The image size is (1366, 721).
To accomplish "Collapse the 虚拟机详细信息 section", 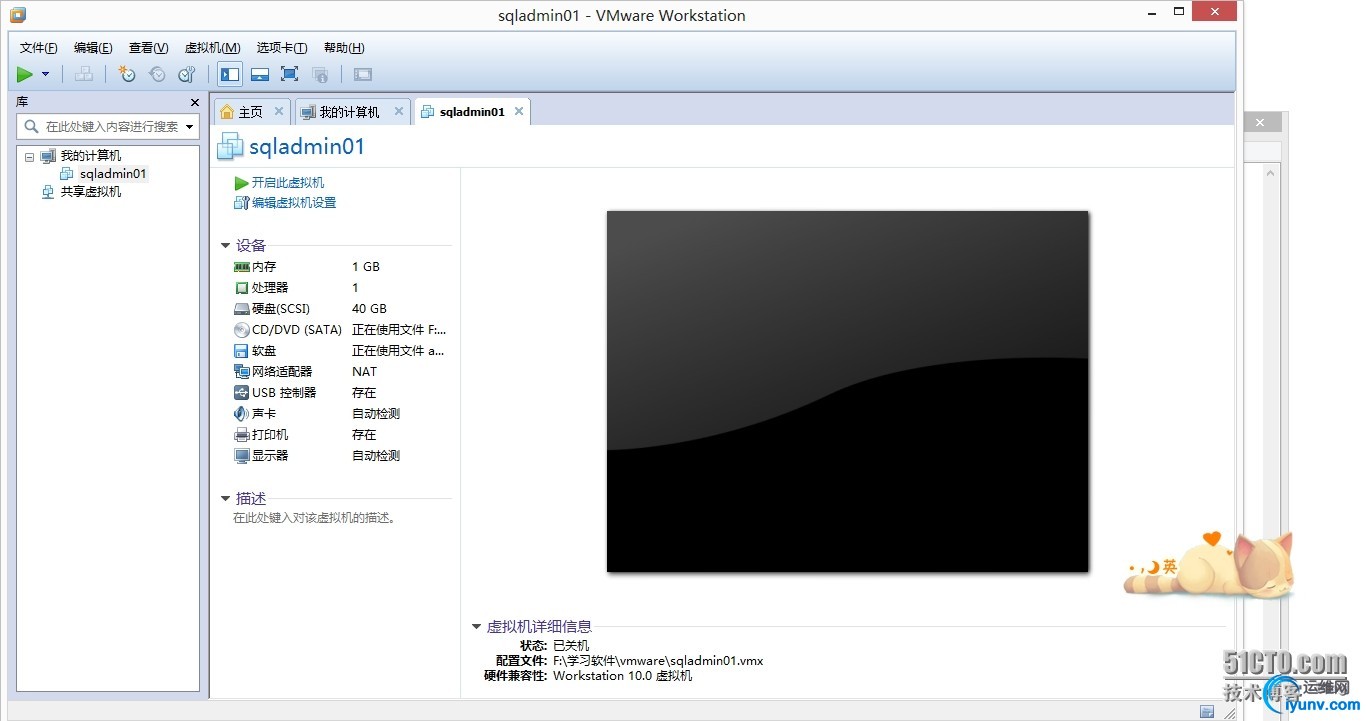I will click(477, 627).
